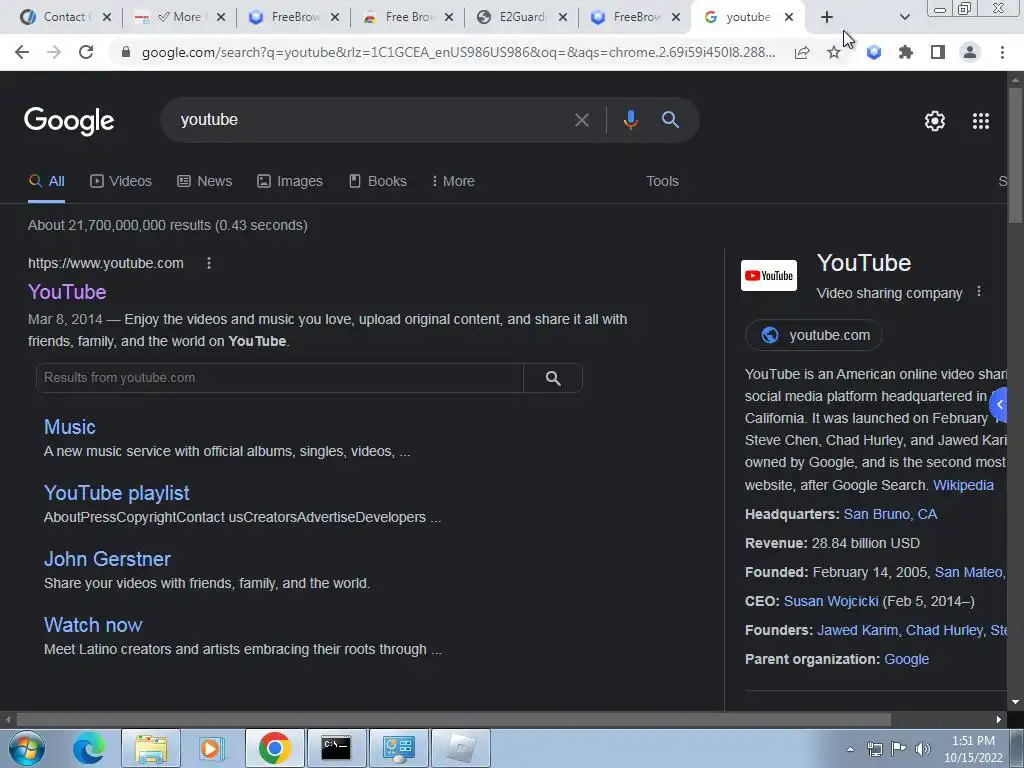Viewport: 1024px width, 768px height.
Task: Expand the blue side arrow button
Action: 999,405
